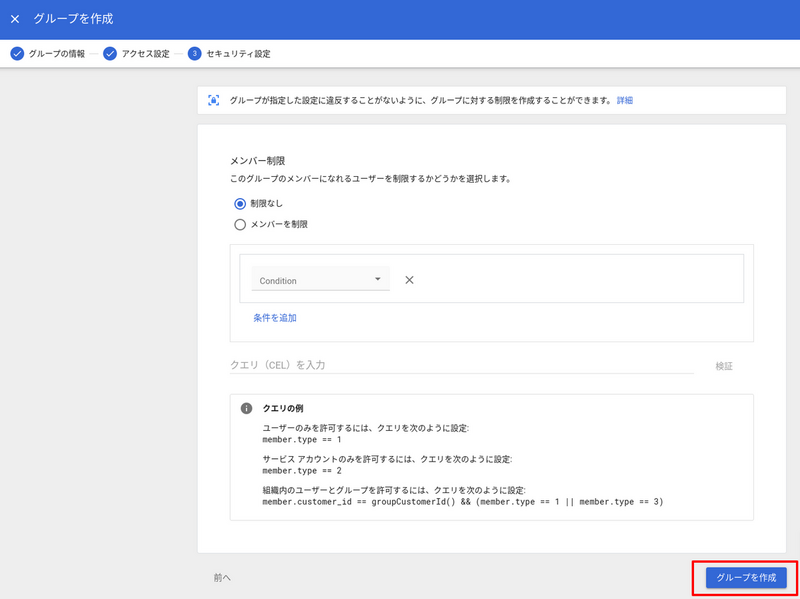
Task: Focus the クエリ（CEL）を入力 field
Action: coord(461,365)
